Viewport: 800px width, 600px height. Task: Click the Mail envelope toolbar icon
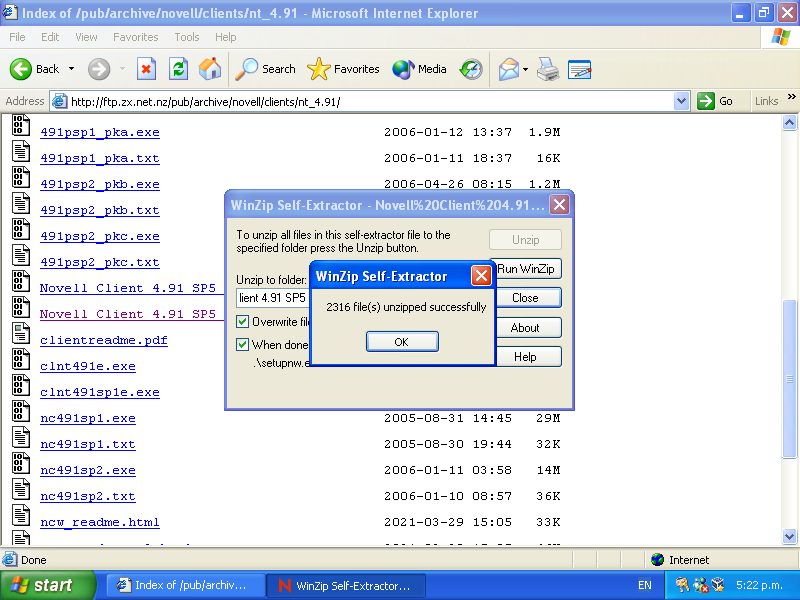509,69
